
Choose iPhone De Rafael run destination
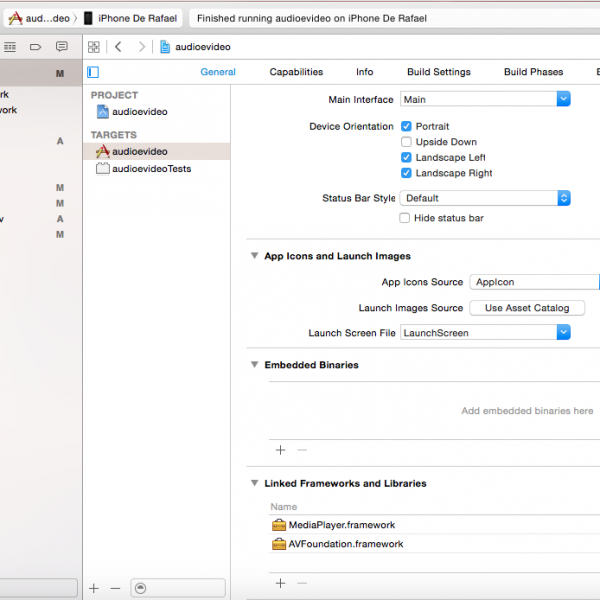point(130,18)
